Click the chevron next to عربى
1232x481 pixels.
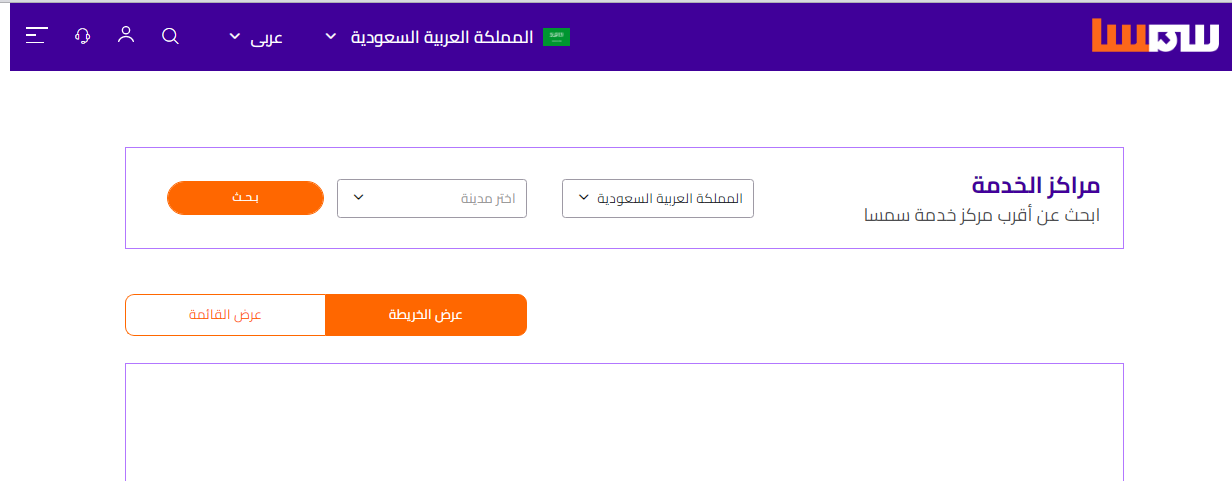(235, 37)
